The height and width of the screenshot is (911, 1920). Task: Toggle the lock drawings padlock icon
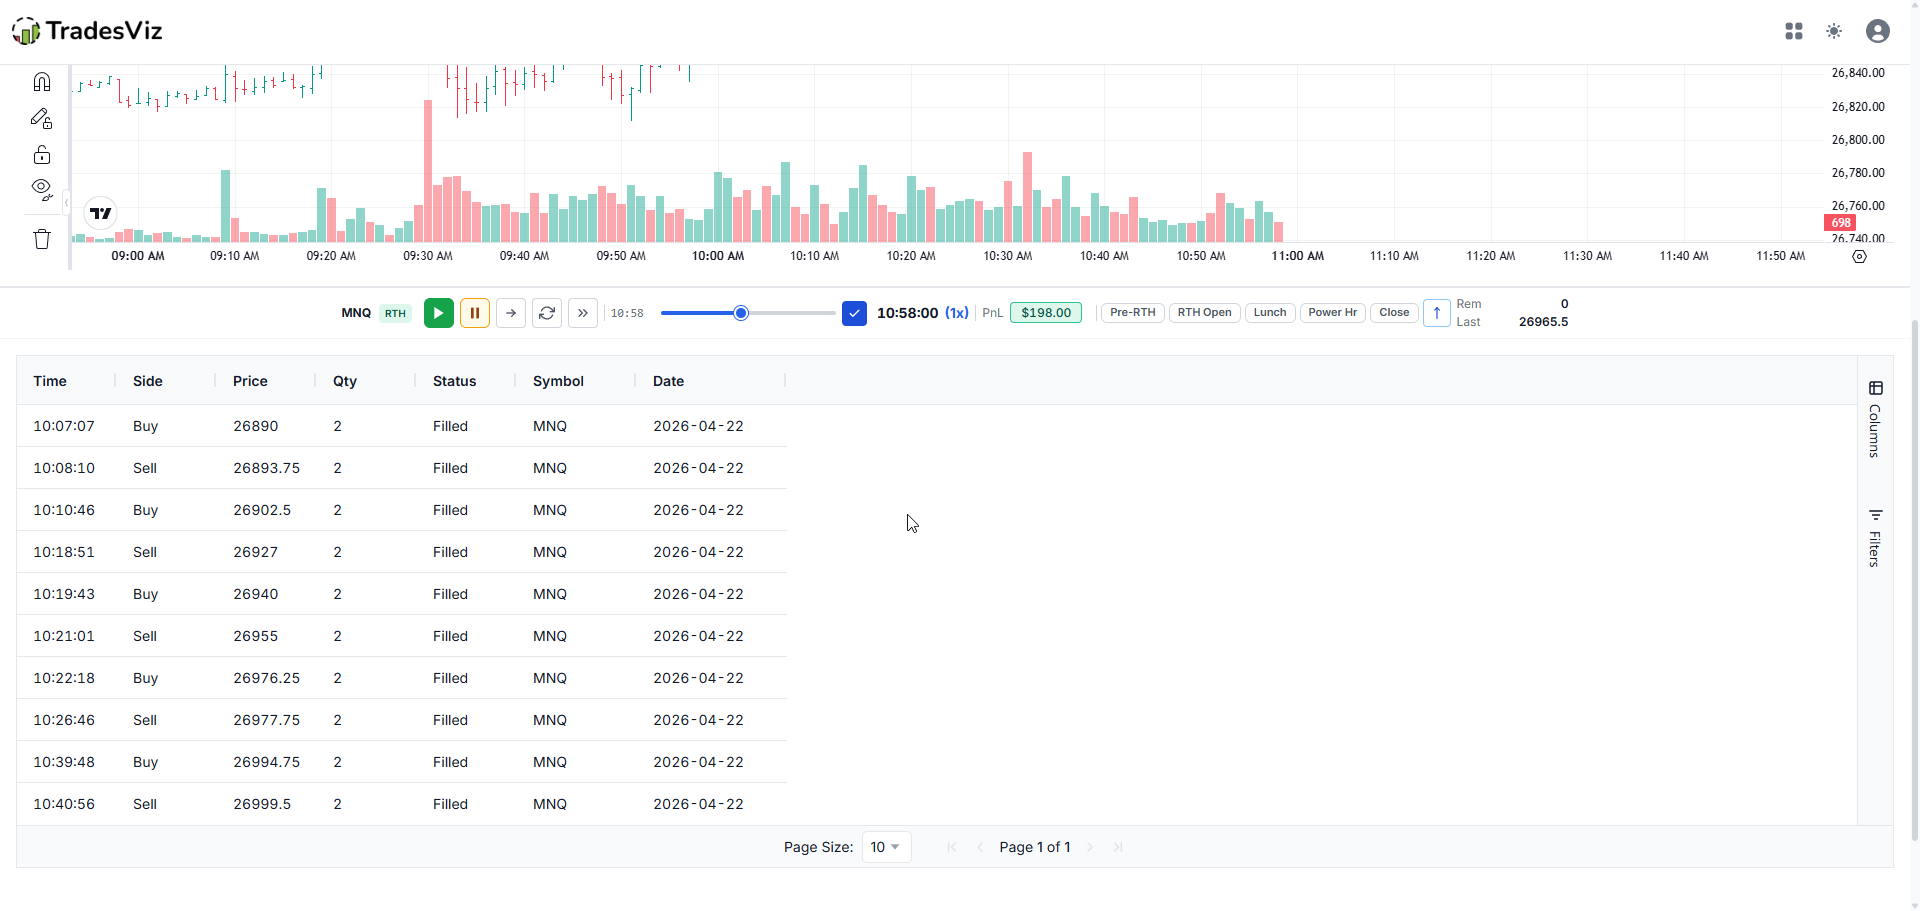click(x=42, y=154)
